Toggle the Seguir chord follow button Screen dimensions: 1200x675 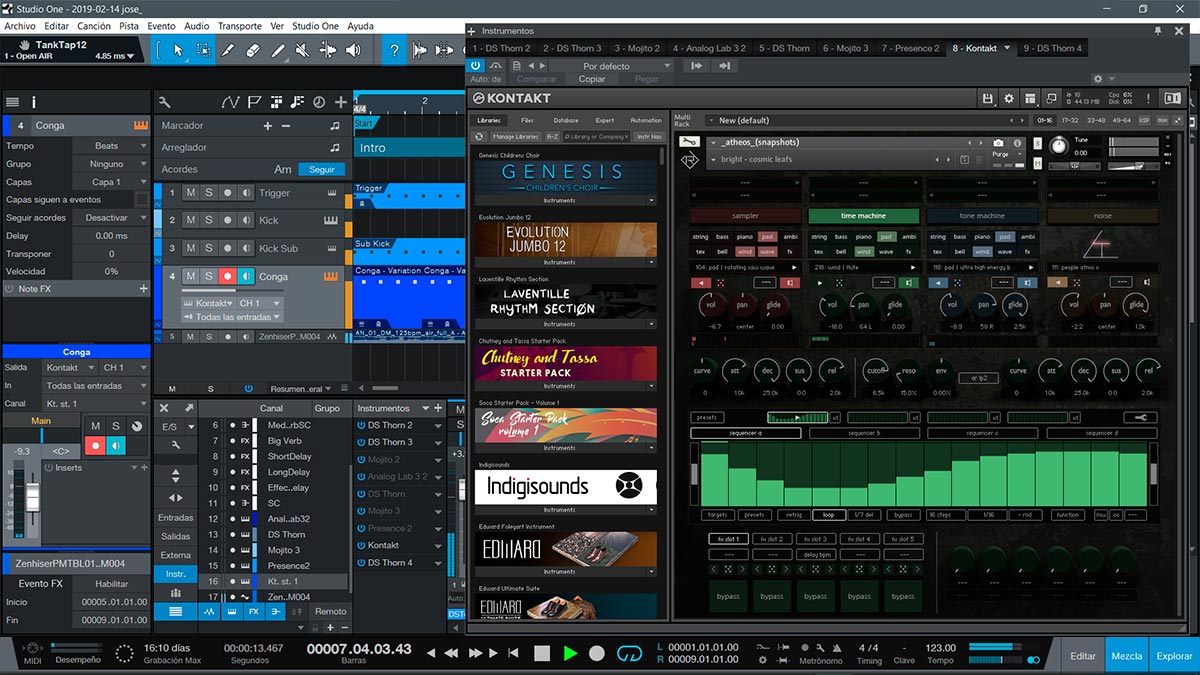tap(322, 170)
